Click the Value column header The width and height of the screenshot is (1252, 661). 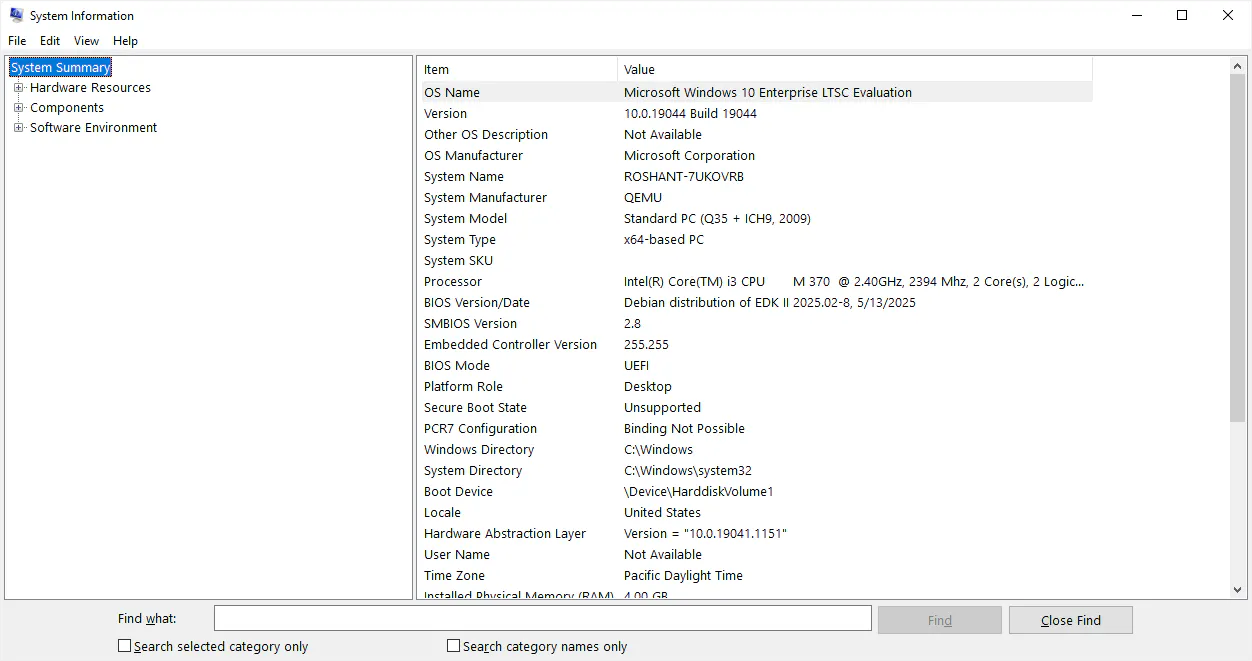coord(855,69)
